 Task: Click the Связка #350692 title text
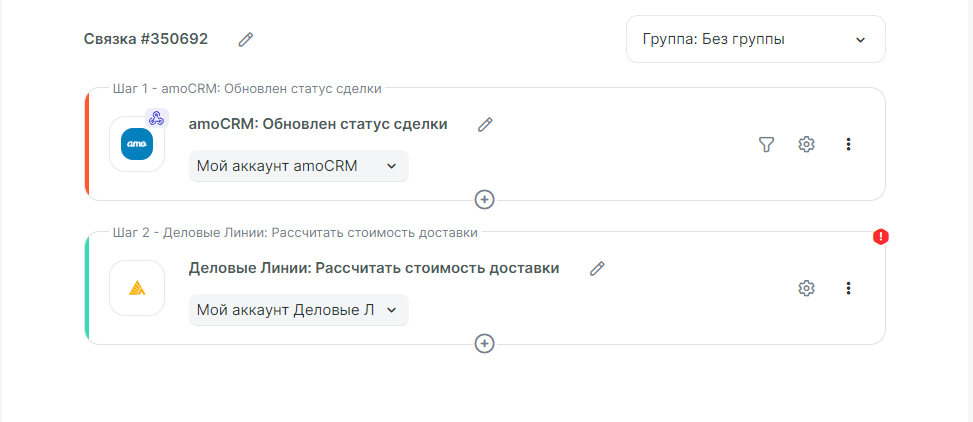(x=146, y=39)
